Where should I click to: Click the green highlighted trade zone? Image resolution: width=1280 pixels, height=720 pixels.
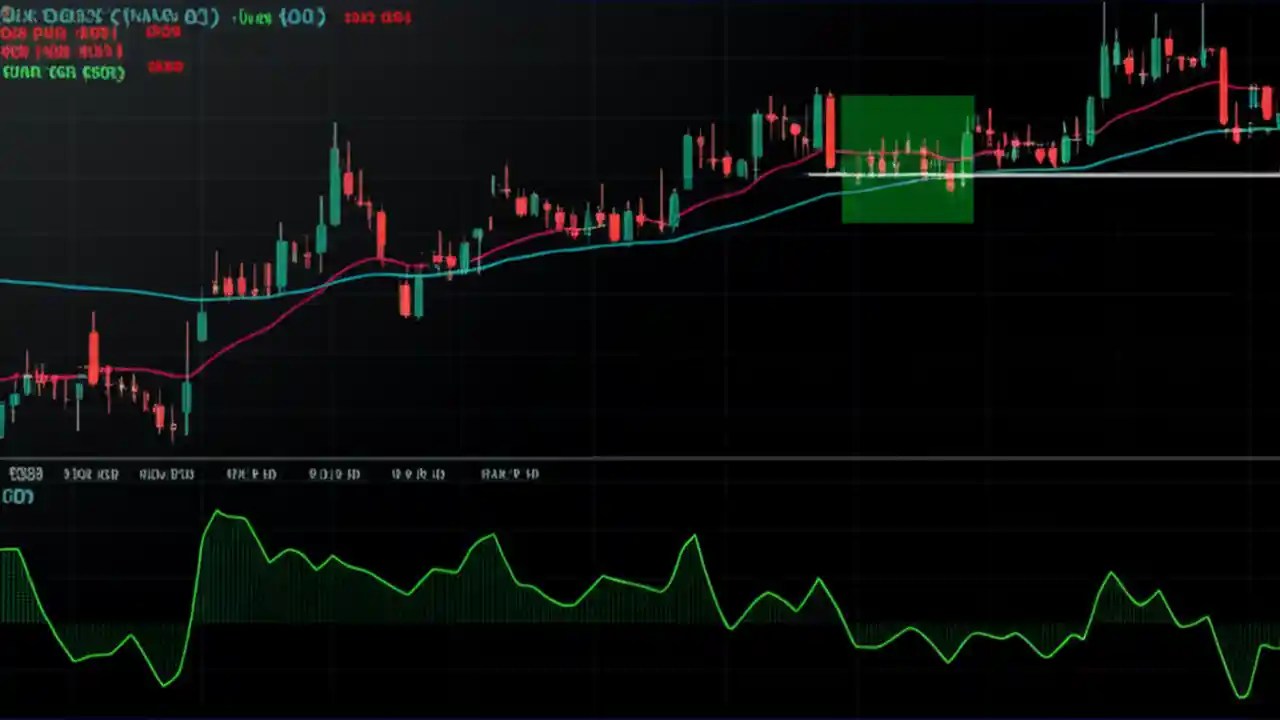[908, 158]
